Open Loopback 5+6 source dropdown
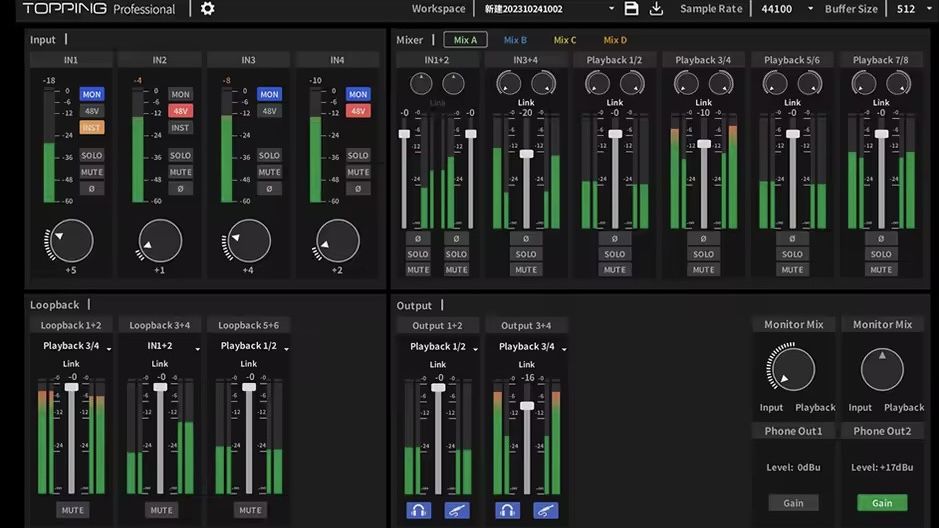This screenshot has width=939, height=528. (253, 346)
